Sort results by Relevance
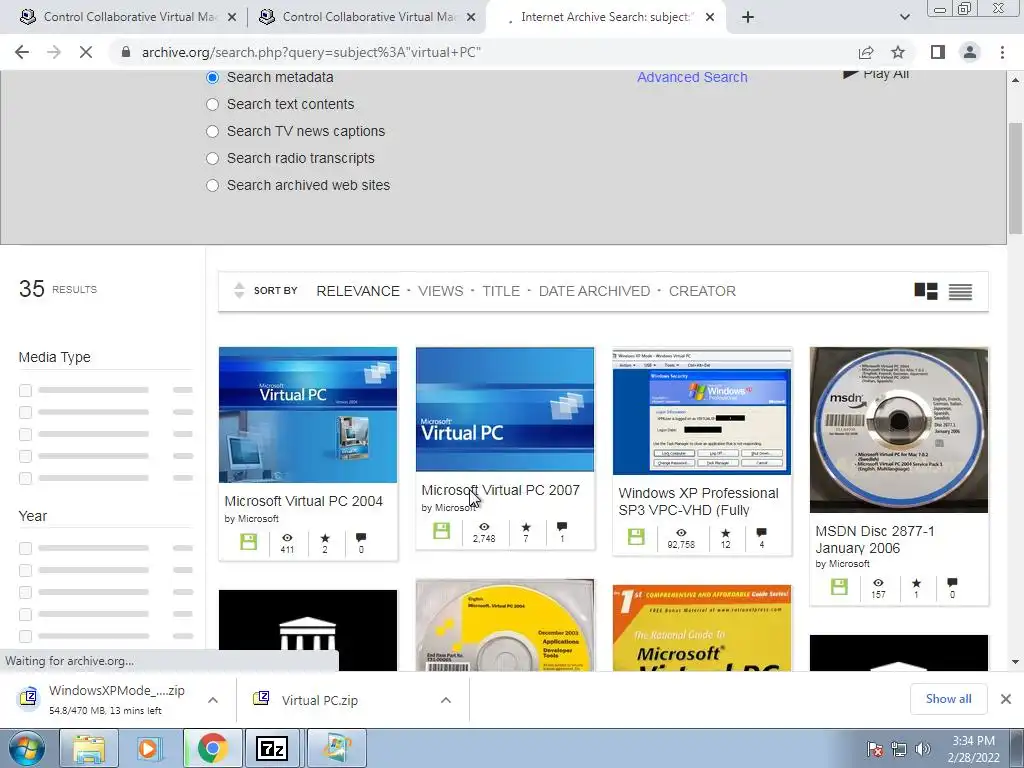This screenshot has width=1024, height=768. [x=358, y=291]
